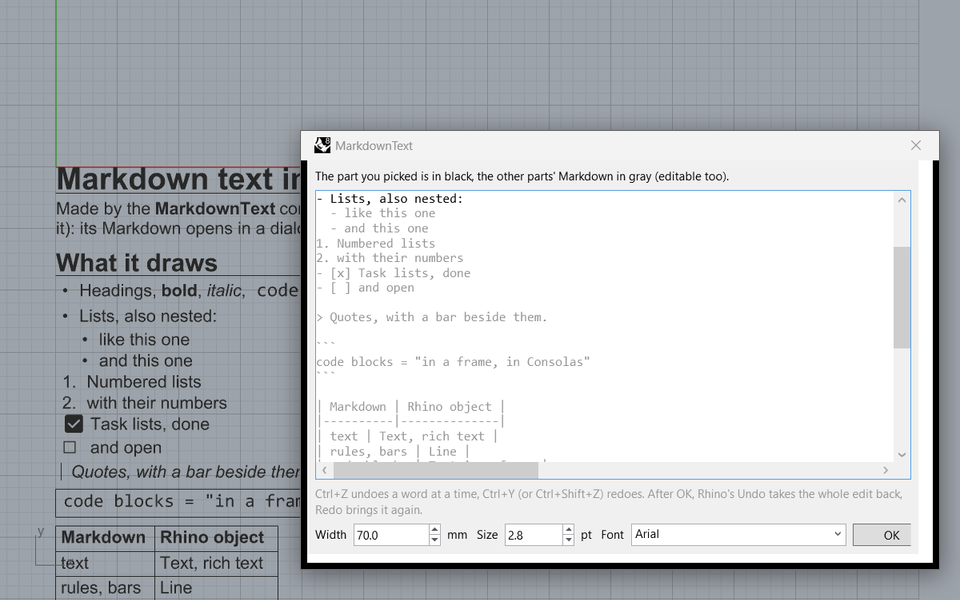Image resolution: width=960 pixels, height=600 pixels.
Task: Pick 'Lists, also nested:' bullet in viewport
Action: coord(148,317)
